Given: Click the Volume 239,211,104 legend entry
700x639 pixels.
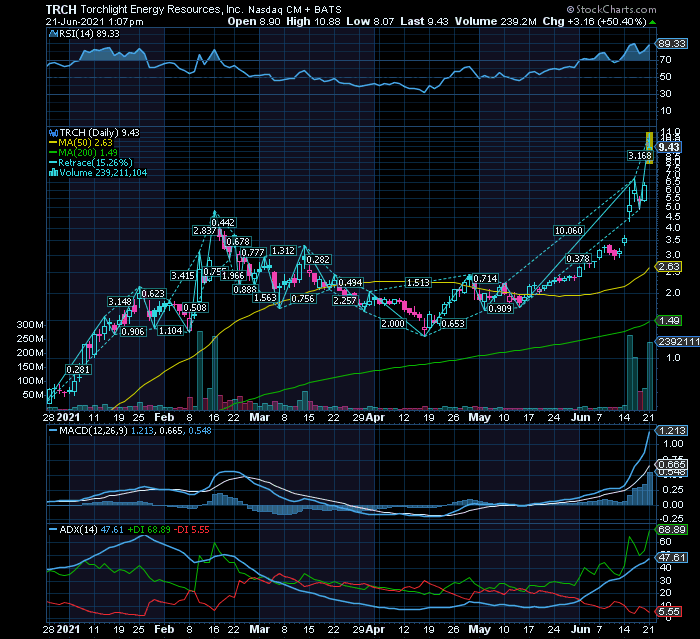Looking at the screenshot, I should click(x=103, y=172).
